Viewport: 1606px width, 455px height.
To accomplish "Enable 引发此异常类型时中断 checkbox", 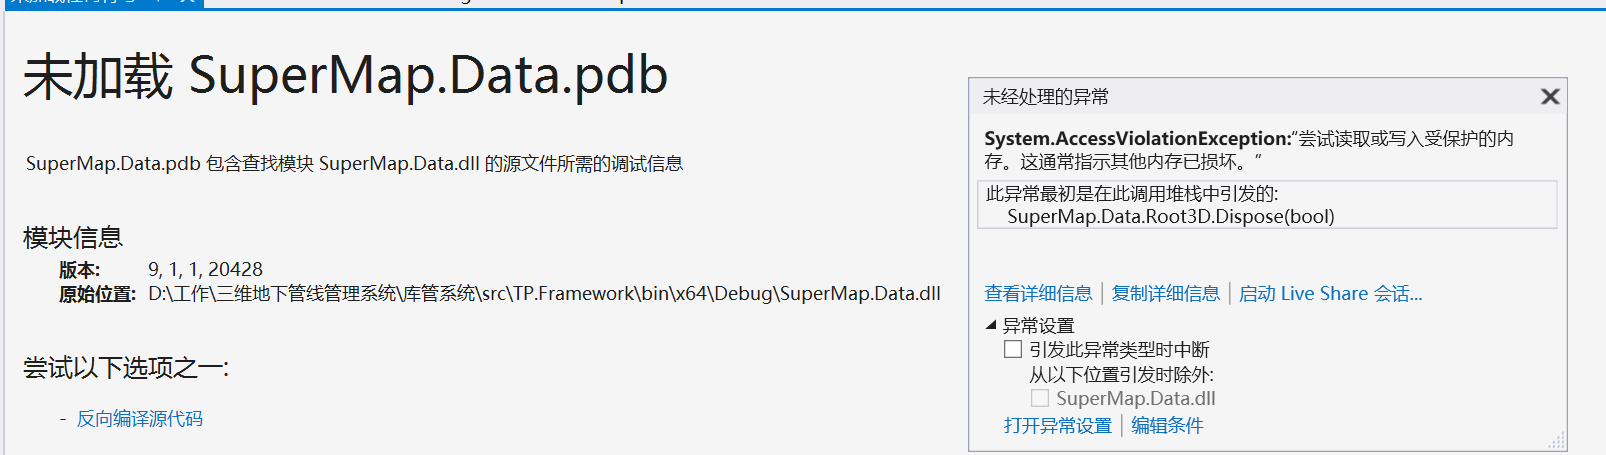I will pyautogui.click(x=1013, y=349).
